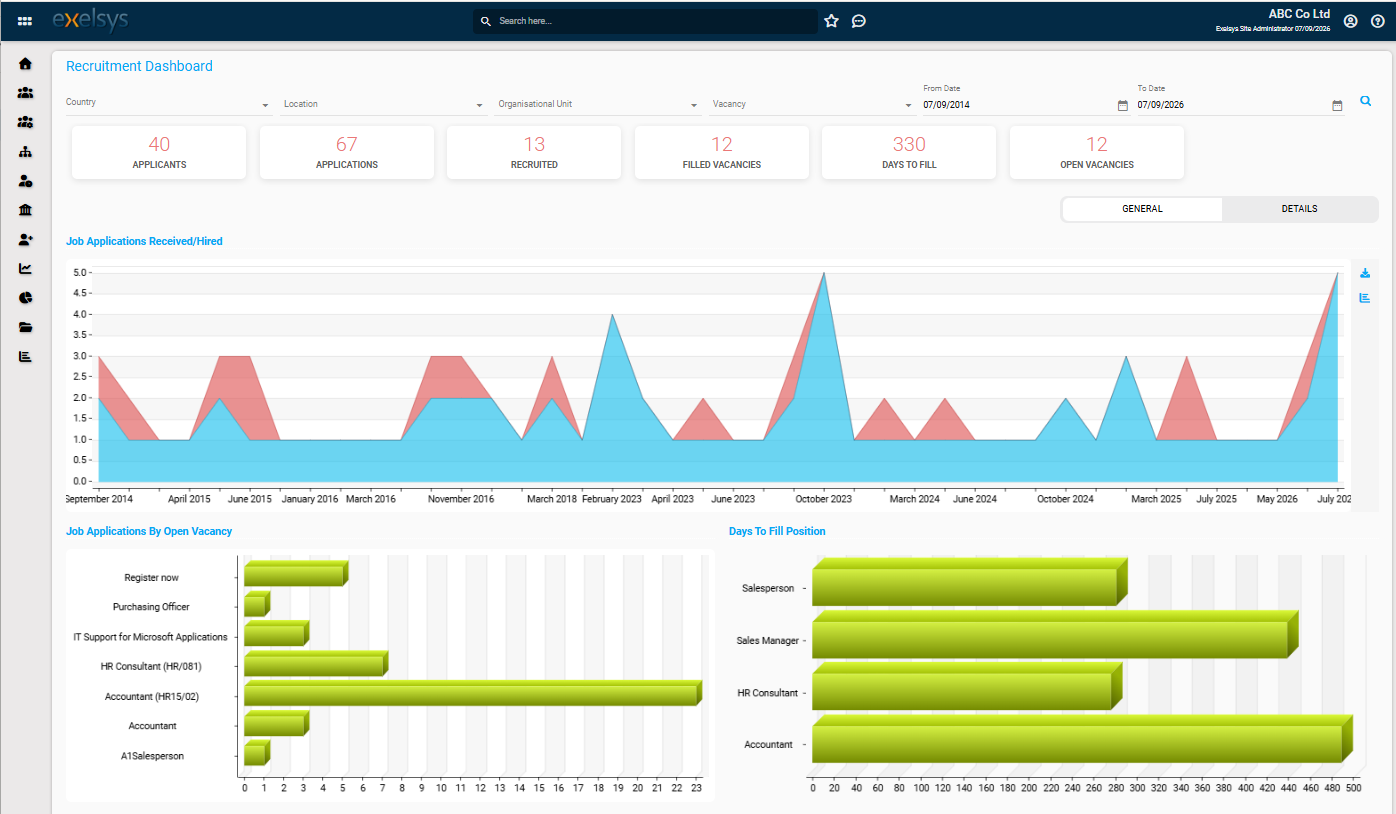Click the 'March 2025' axis label
Viewport: 1396px width, 814px height.
[1157, 499]
